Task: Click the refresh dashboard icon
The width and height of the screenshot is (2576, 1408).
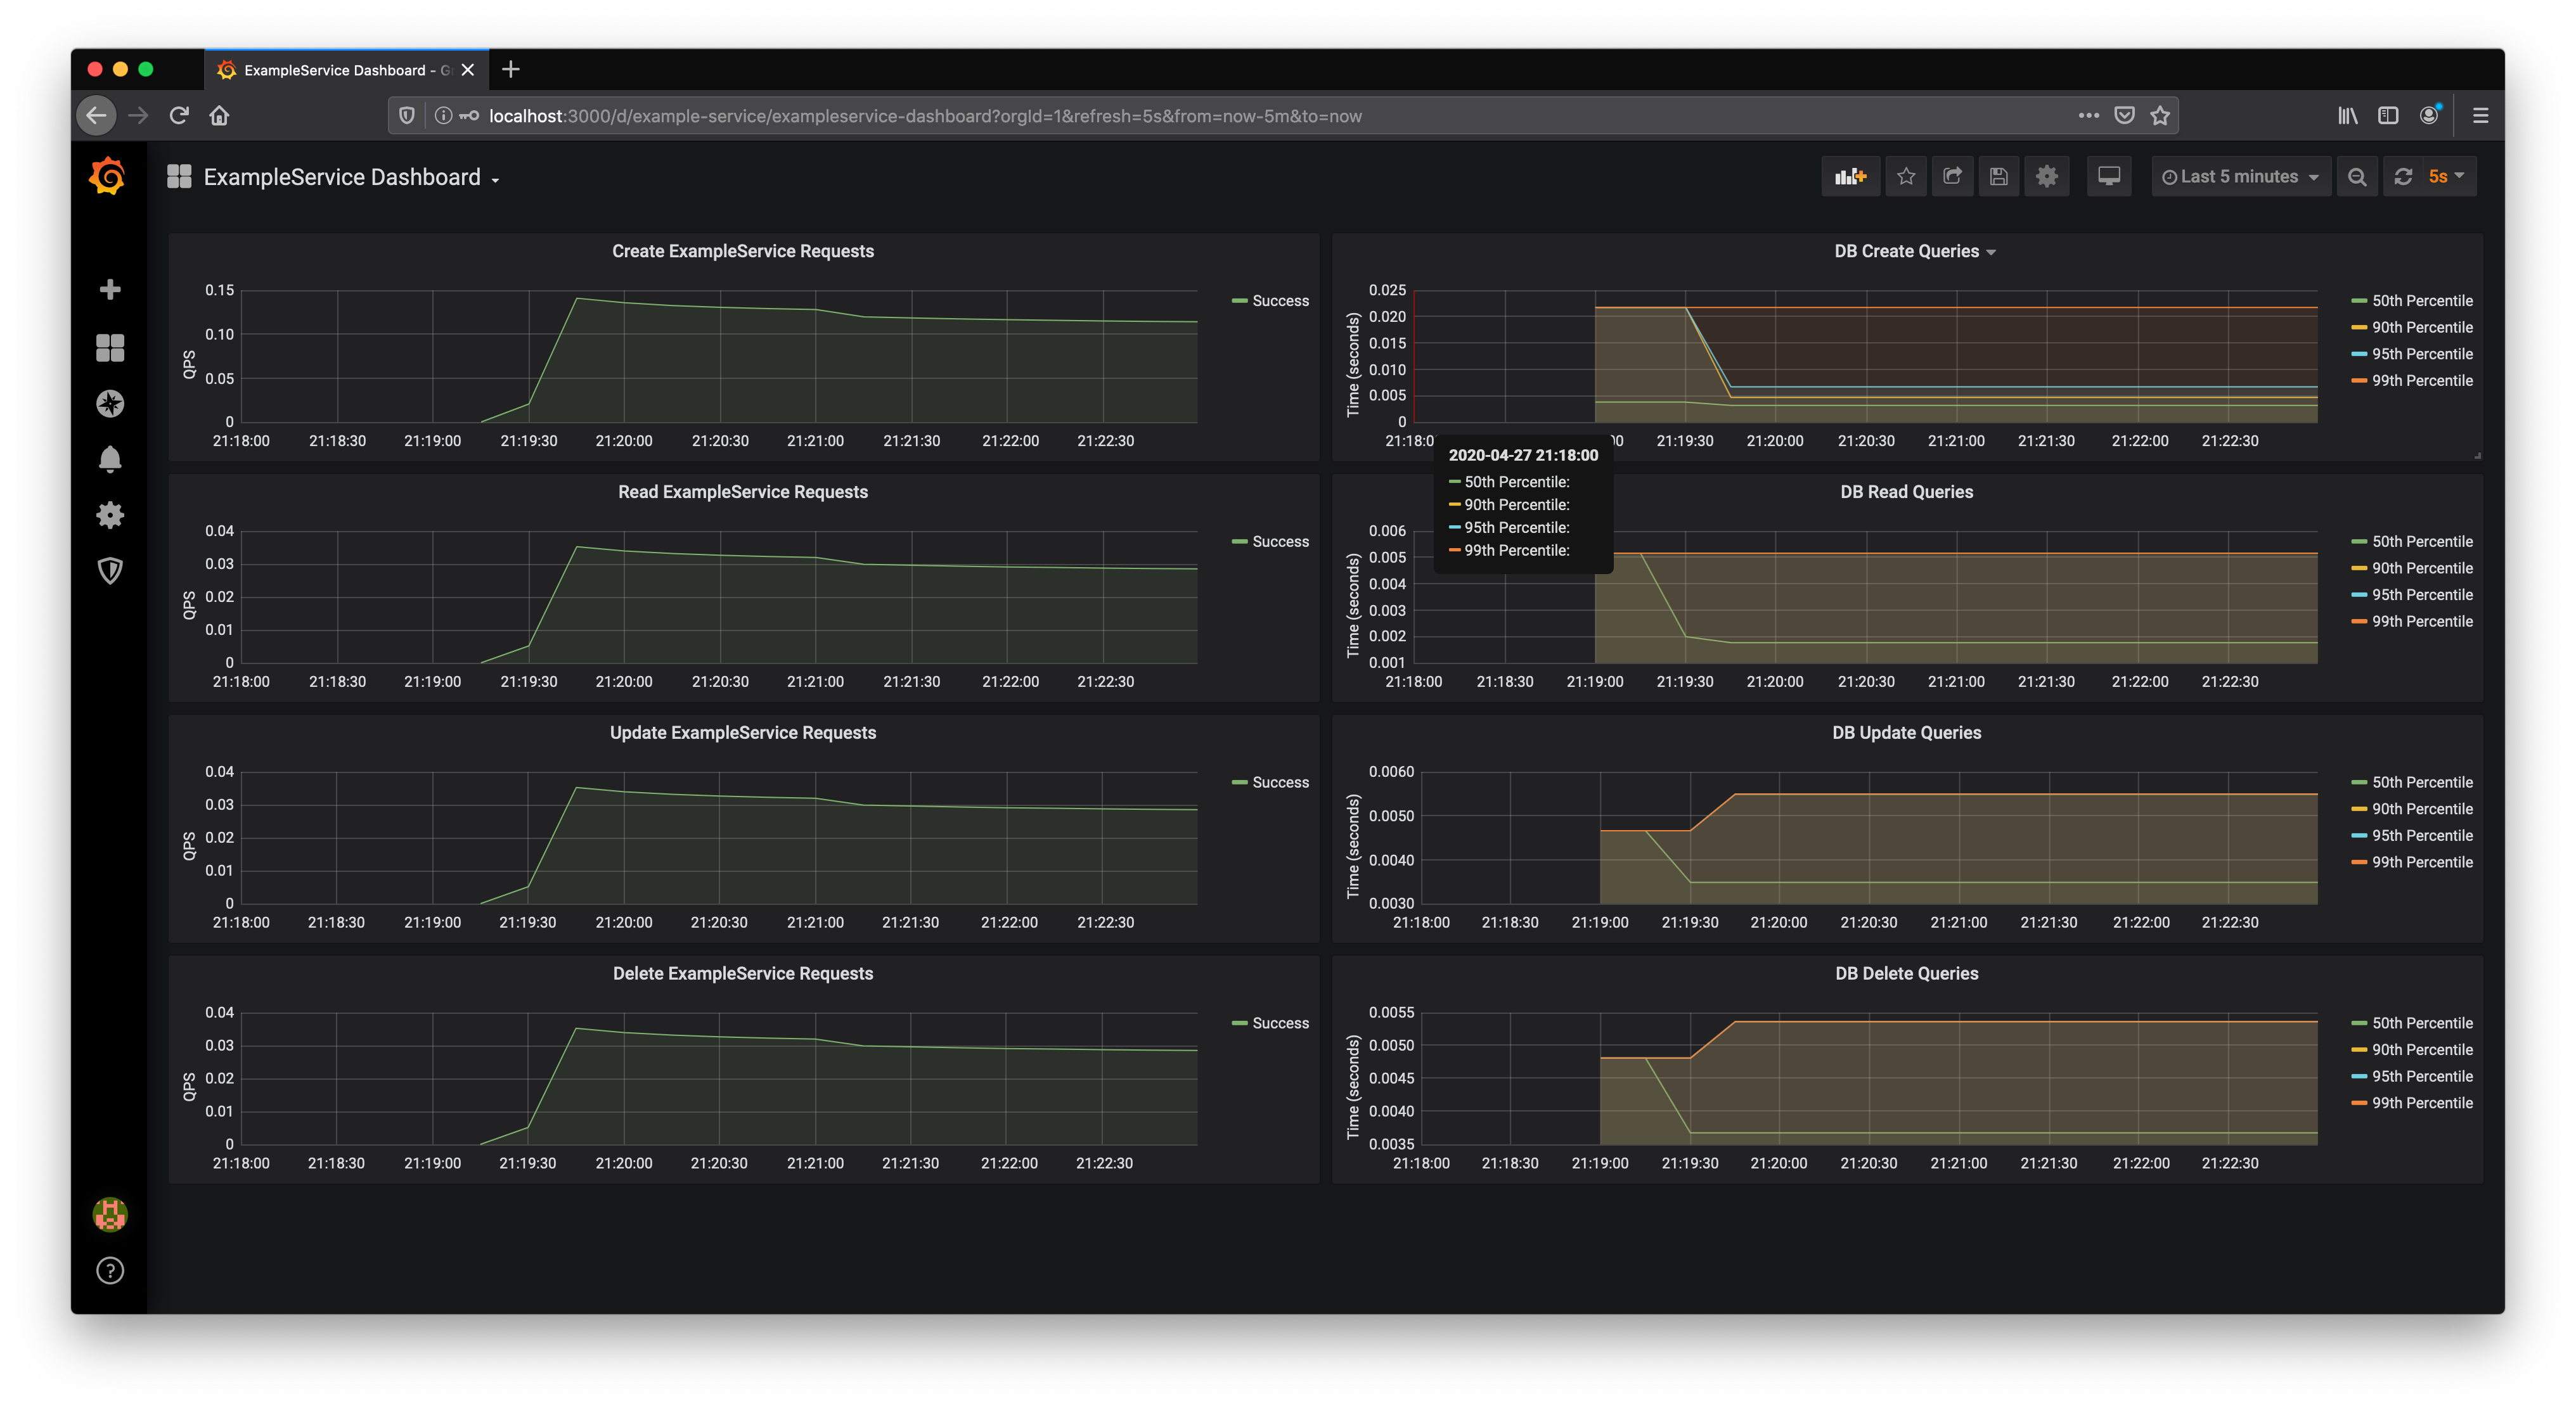Action: coord(2403,177)
